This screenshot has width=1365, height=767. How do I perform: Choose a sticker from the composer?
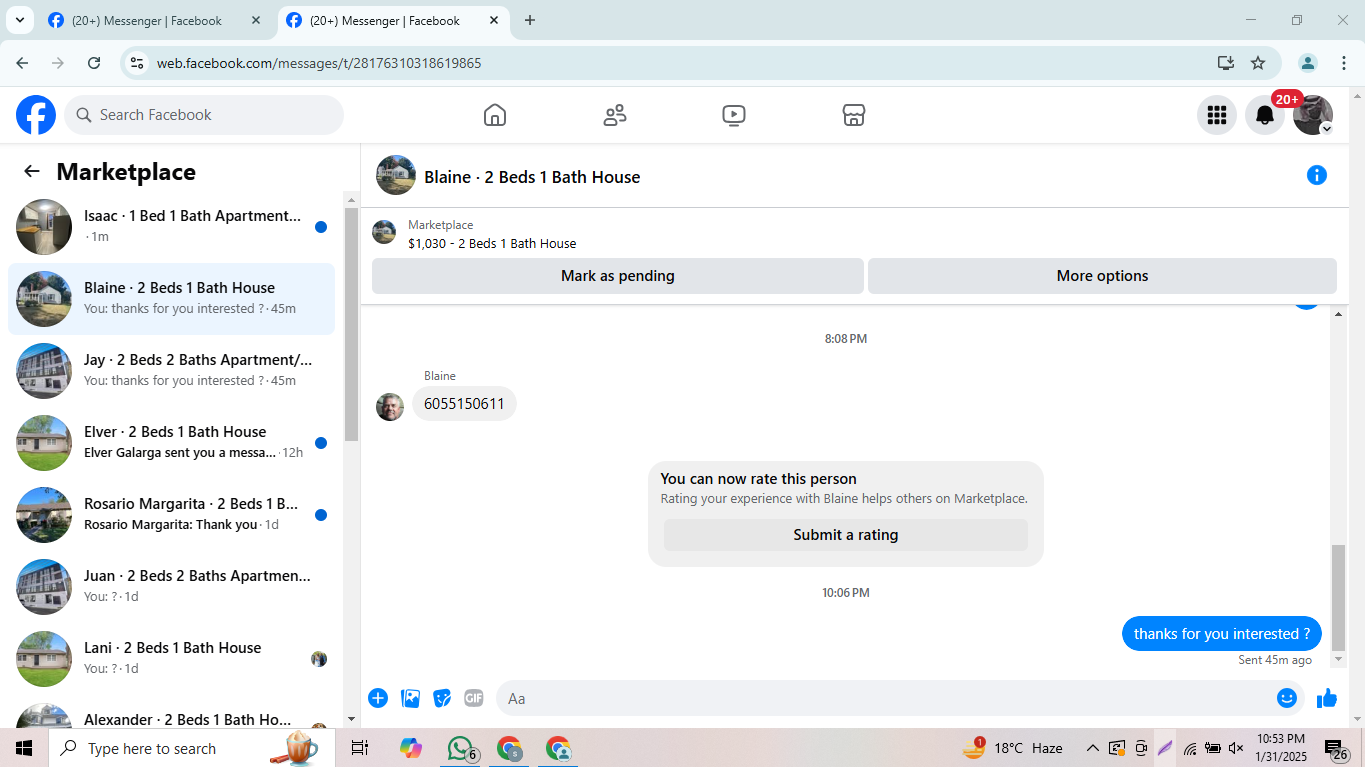click(x=442, y=698)
